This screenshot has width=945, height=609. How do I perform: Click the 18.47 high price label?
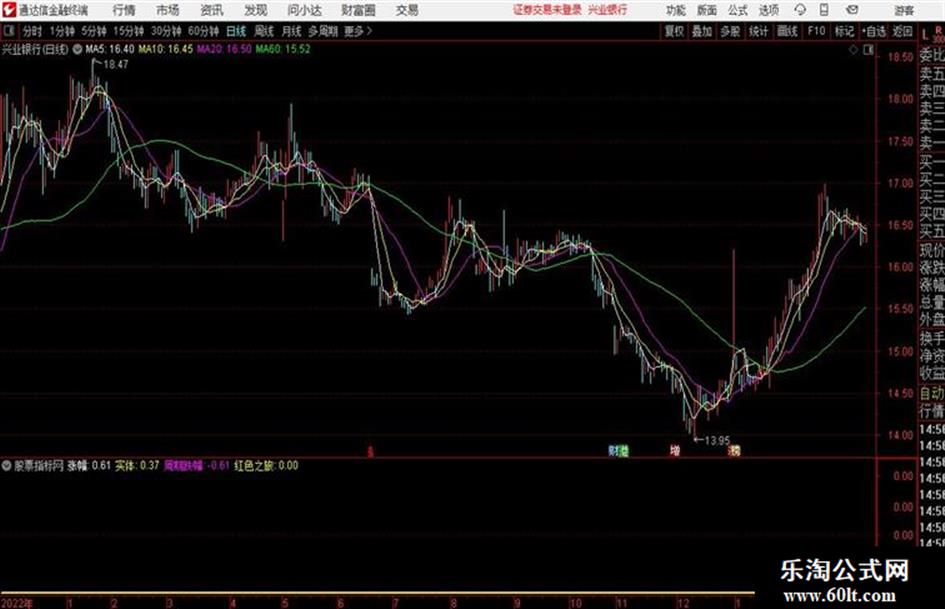[116, 65]
